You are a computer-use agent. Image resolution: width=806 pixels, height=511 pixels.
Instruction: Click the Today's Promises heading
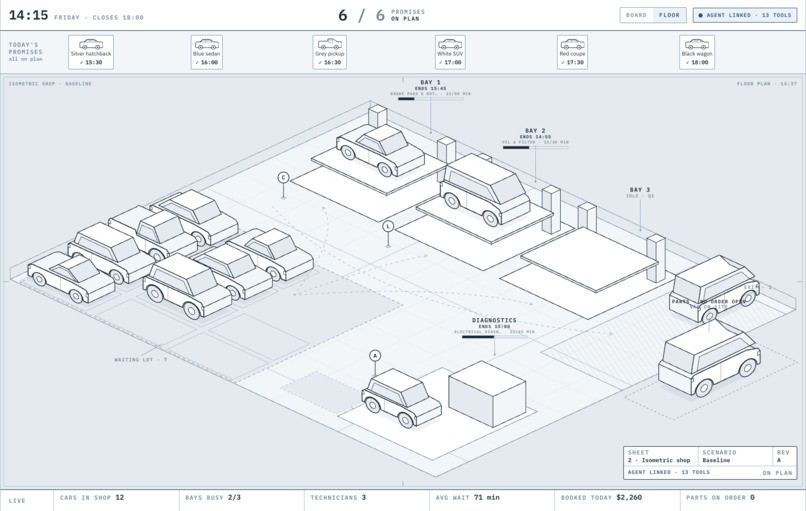25,48
